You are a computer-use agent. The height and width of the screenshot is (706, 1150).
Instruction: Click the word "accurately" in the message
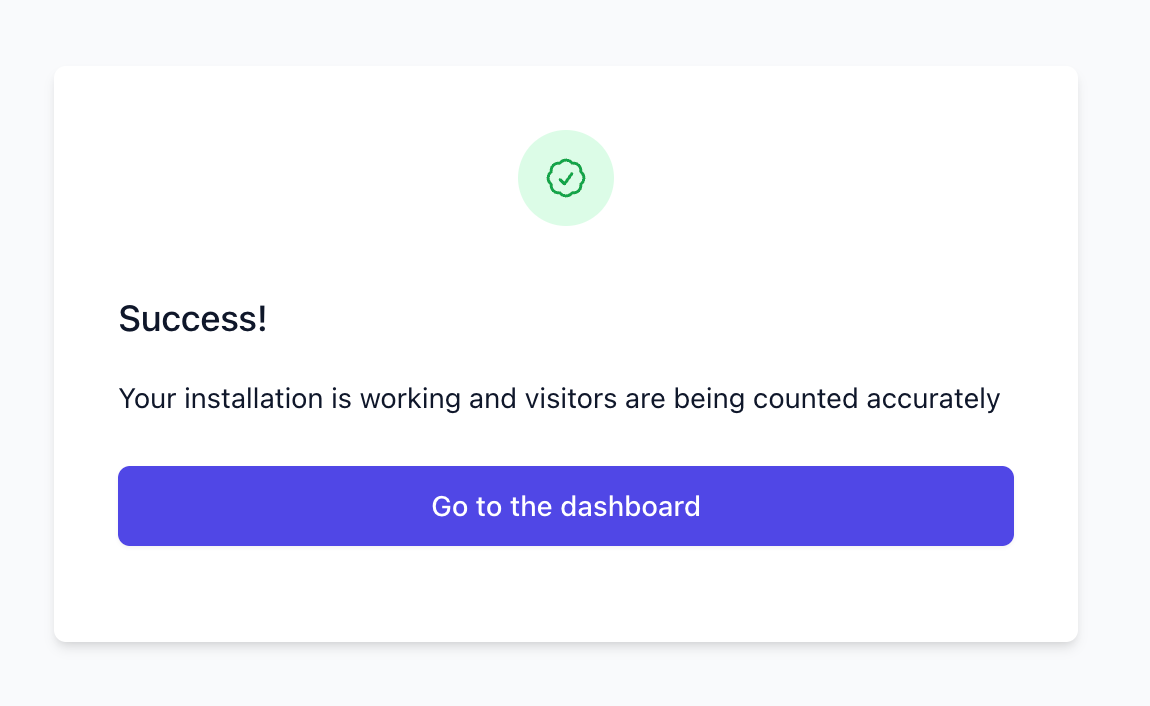pyautogui.click(x=933, y=400)
